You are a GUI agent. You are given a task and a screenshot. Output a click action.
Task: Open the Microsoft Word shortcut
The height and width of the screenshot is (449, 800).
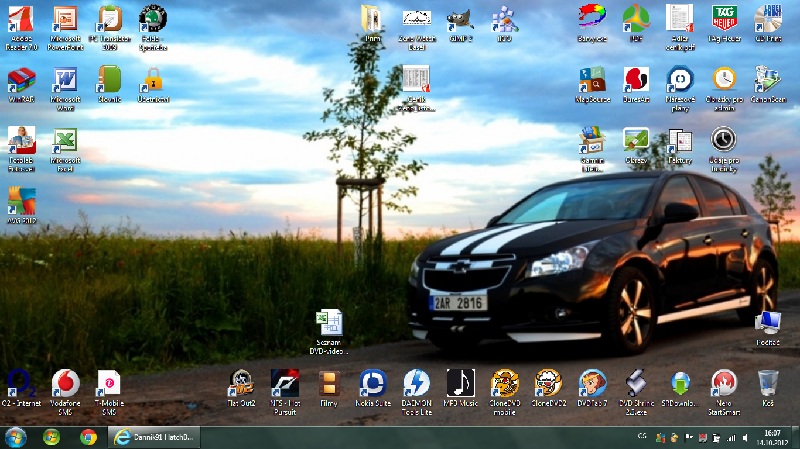click(65, 80)
